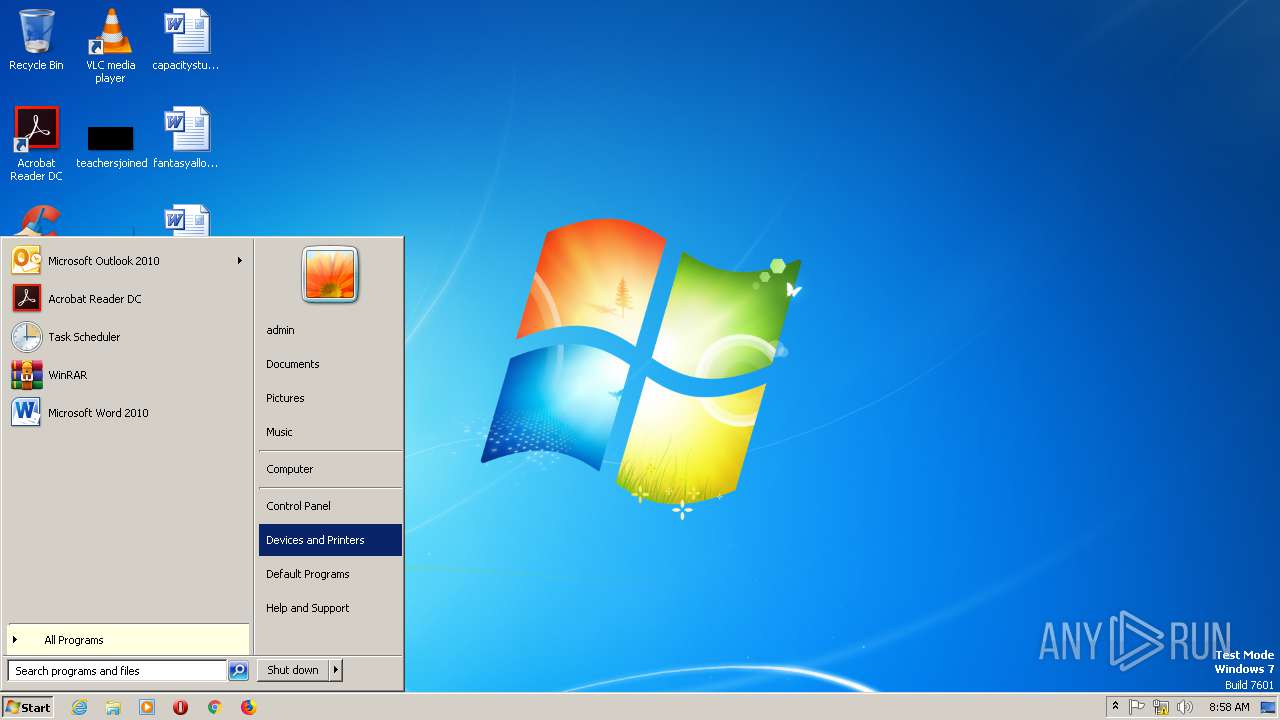Click the user account picture thumbnail
1280x720 pixels.
point(330,274)
